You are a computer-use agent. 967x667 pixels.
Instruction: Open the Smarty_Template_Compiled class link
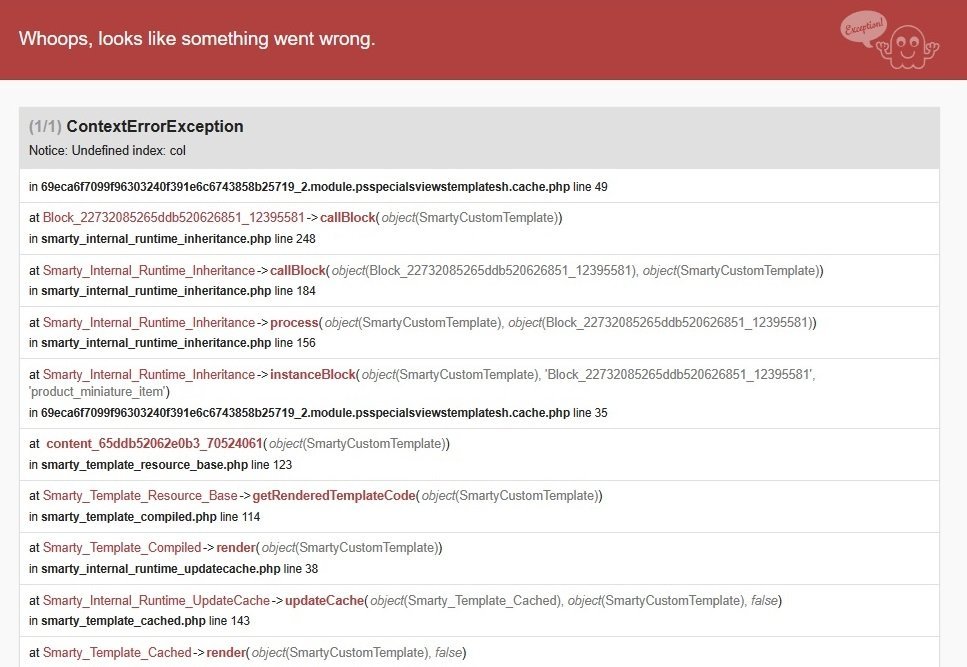122,548
